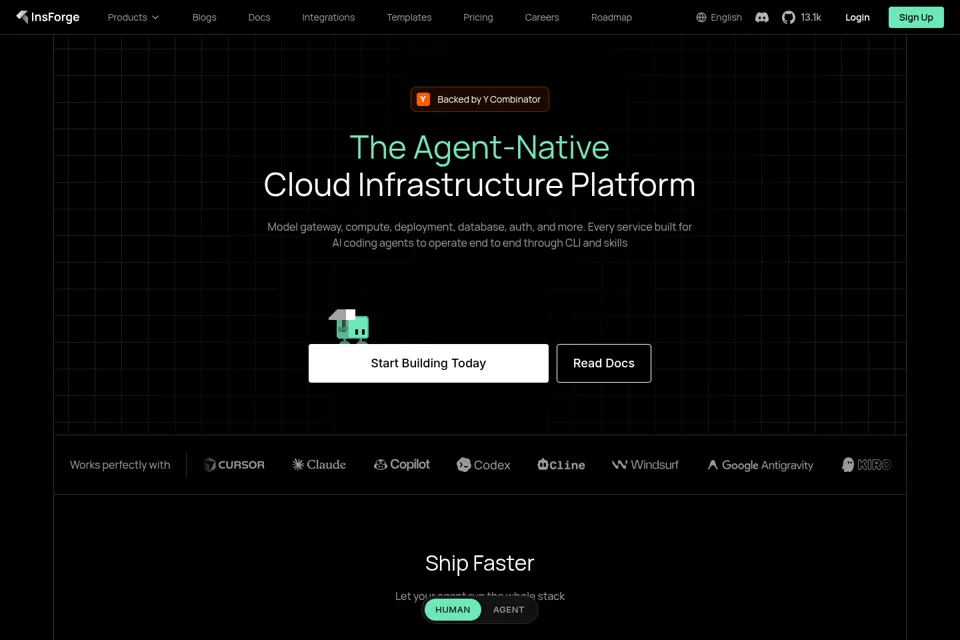Image resolution: width=960 pixels, height=640 pixels.
Task: Switch to AGENT mode
Action: coord(508,609)
